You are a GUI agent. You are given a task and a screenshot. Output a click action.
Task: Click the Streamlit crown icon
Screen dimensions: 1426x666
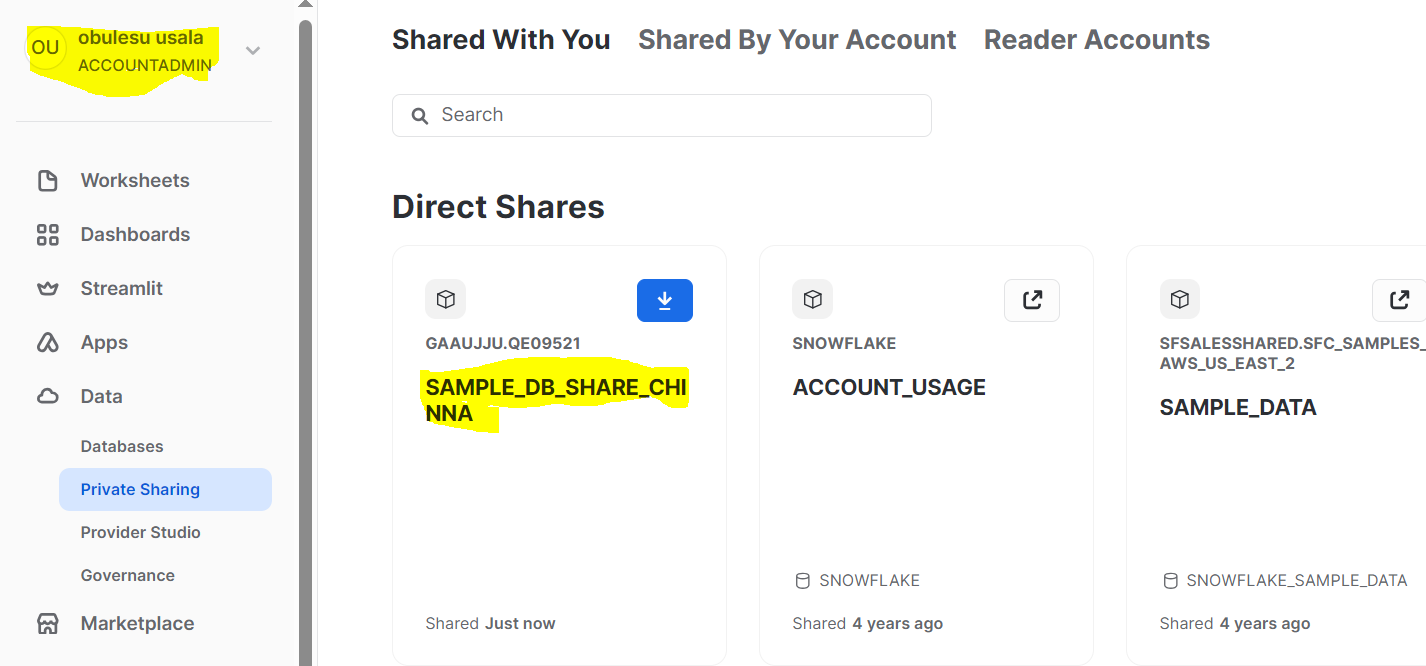[47, 289]
